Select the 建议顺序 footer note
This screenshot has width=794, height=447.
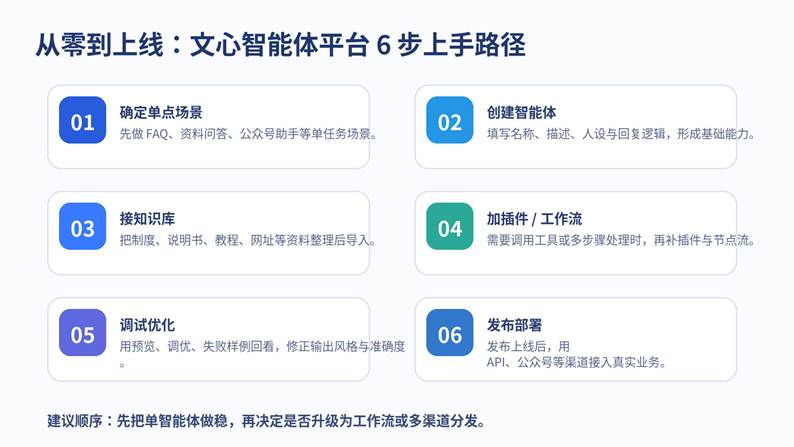click(266, 421)
